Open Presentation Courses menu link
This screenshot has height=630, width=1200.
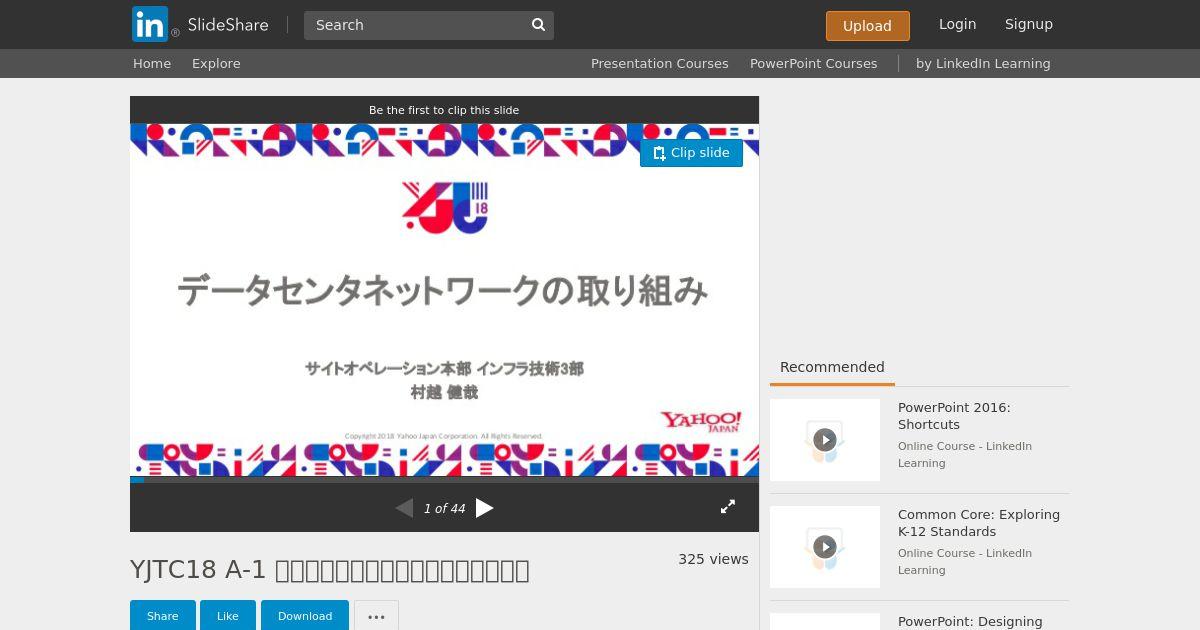coord(659,63)
